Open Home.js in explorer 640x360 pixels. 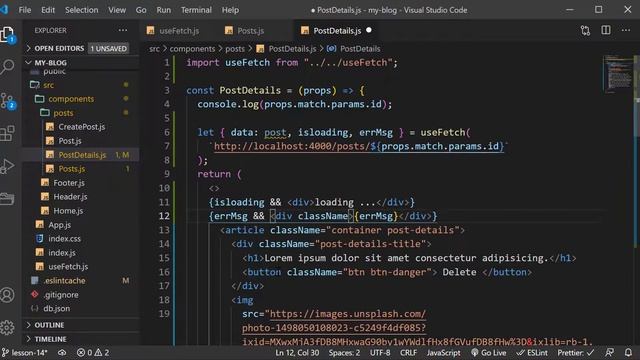click(81, 211)
